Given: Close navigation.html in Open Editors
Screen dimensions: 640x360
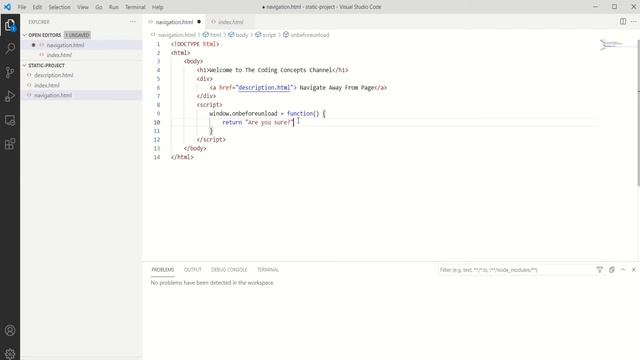Looking at the screenshot, I should coord(33,45).
